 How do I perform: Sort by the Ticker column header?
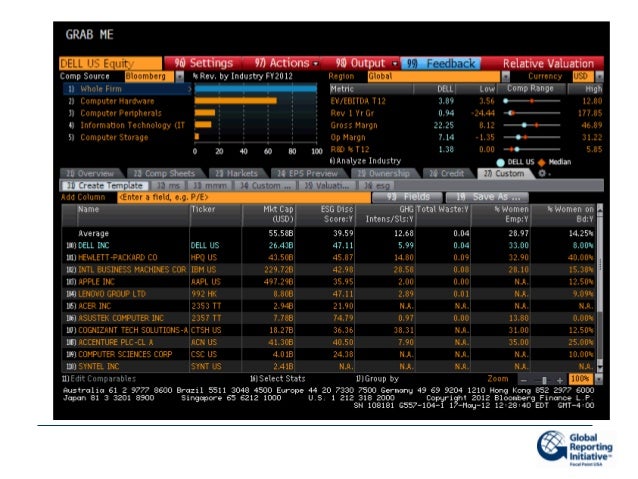(x=216, y=214)
